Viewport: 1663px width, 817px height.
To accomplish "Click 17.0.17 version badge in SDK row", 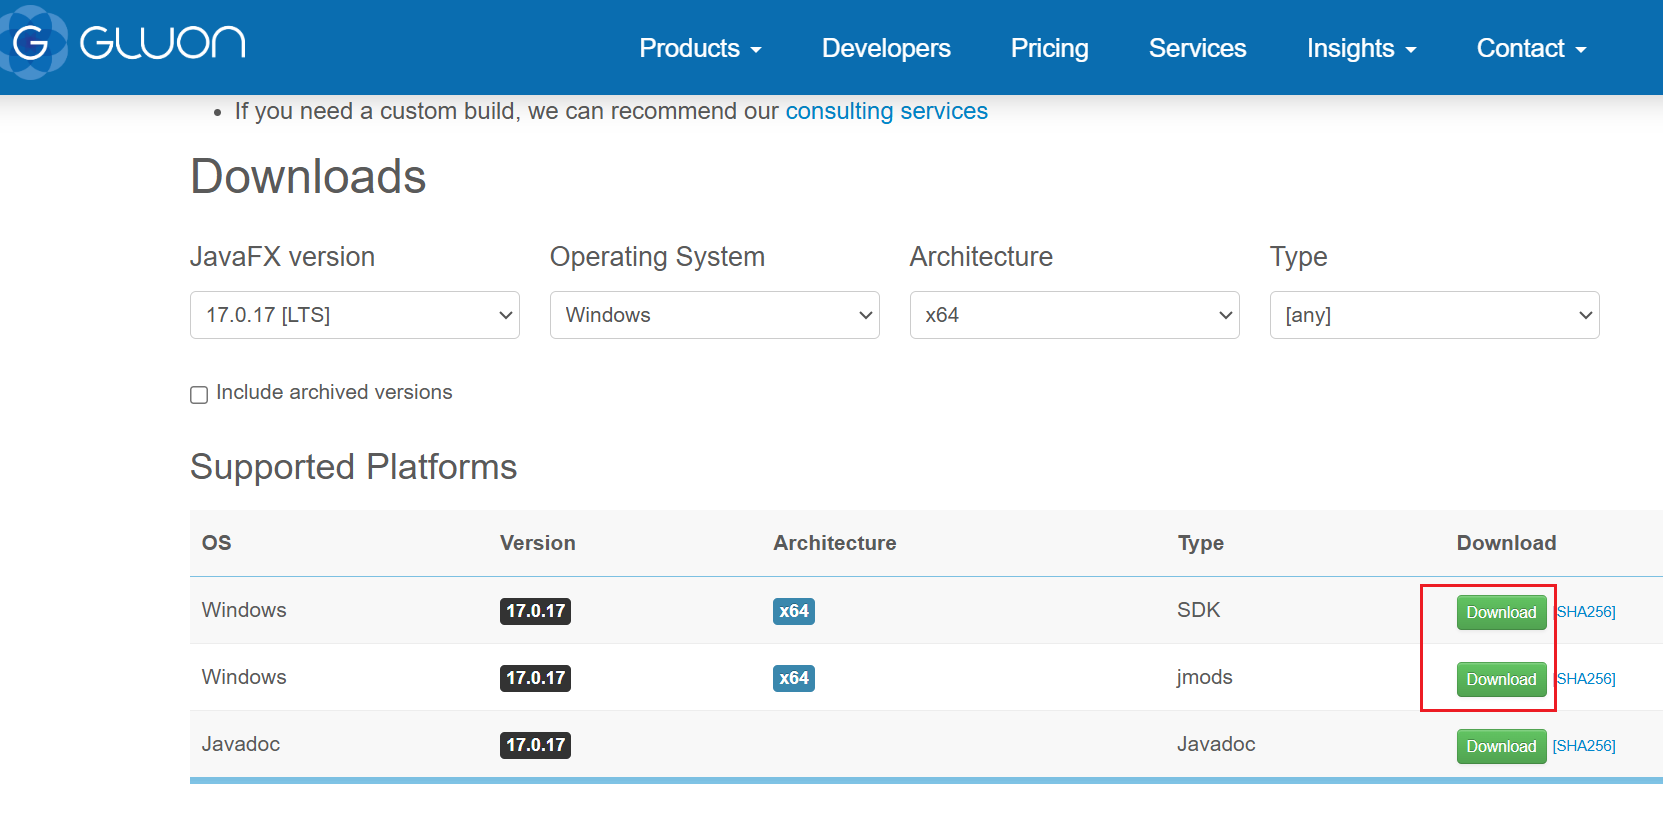I will pos(535,611).
